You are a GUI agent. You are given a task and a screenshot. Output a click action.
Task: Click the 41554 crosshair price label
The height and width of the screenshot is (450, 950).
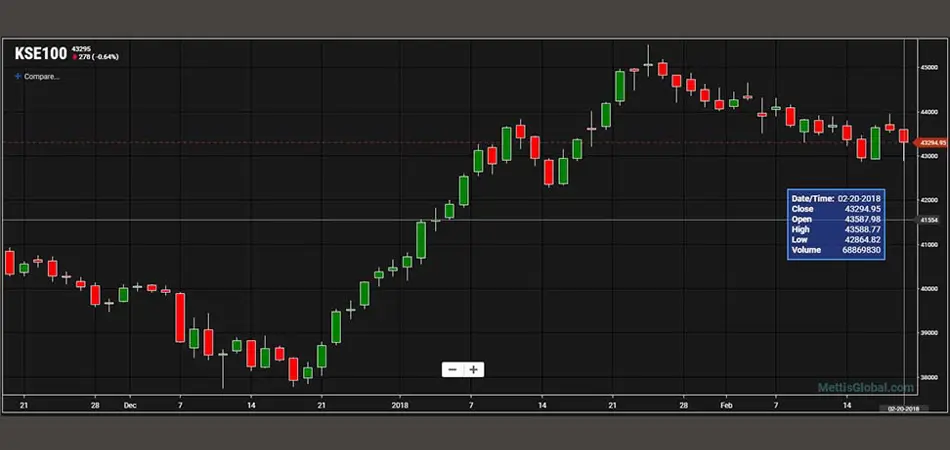(x=928, y=220)
